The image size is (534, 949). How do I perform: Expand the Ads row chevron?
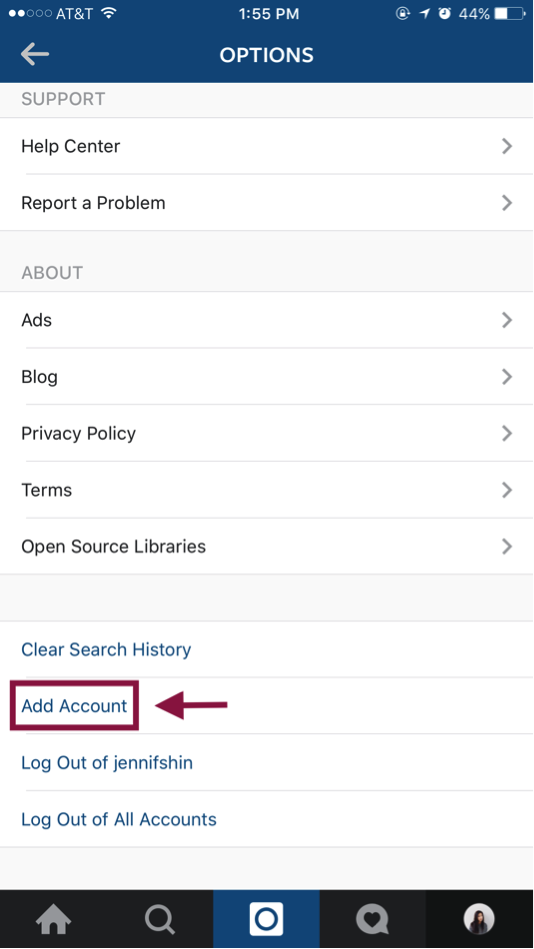tap(507, 320)
